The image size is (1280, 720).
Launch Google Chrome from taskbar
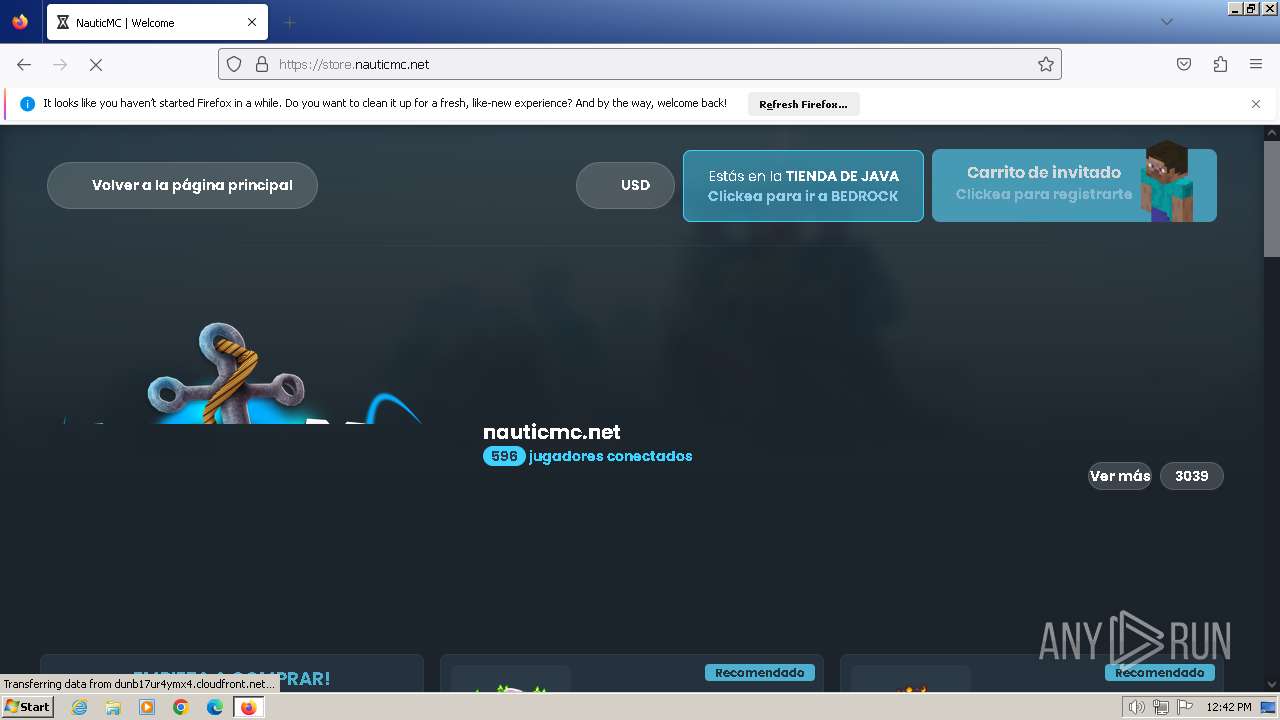pos(181,707)
